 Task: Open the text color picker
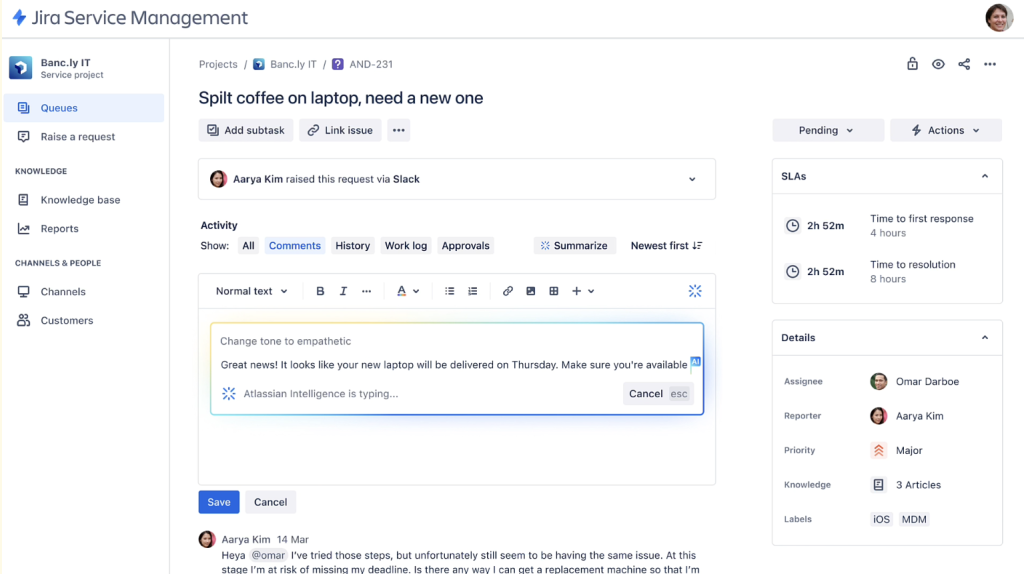[x=407, y=291]
